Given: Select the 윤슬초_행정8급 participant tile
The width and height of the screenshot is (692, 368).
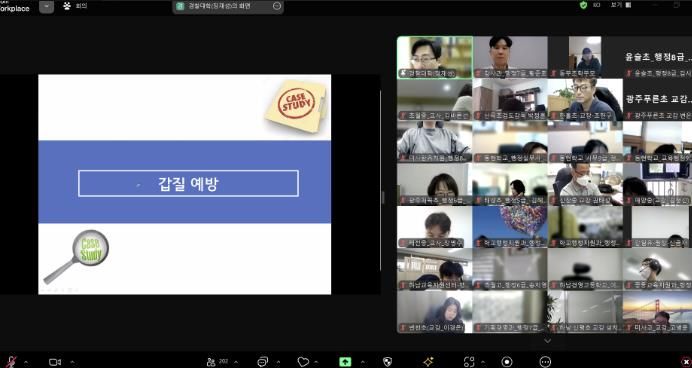Looking at the screenshot, I should pos(658,57).
